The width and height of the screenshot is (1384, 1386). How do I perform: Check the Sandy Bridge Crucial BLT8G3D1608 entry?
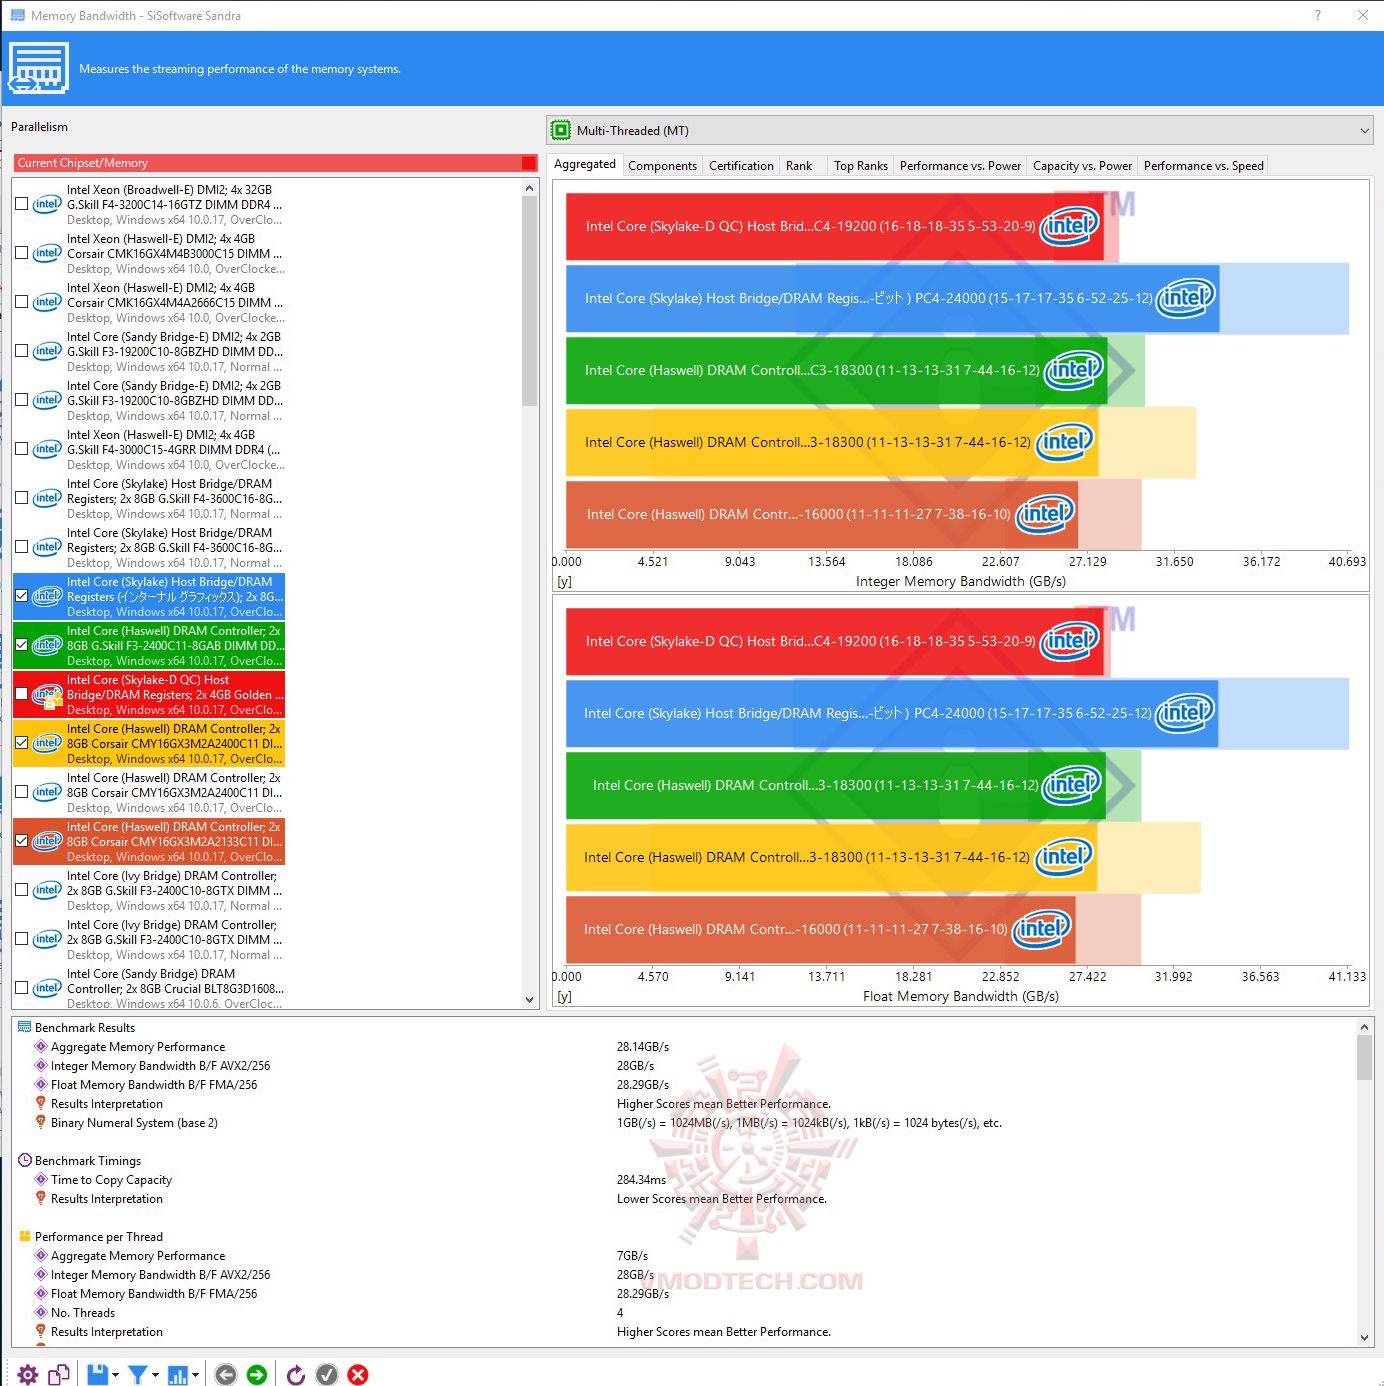[21, 988]
